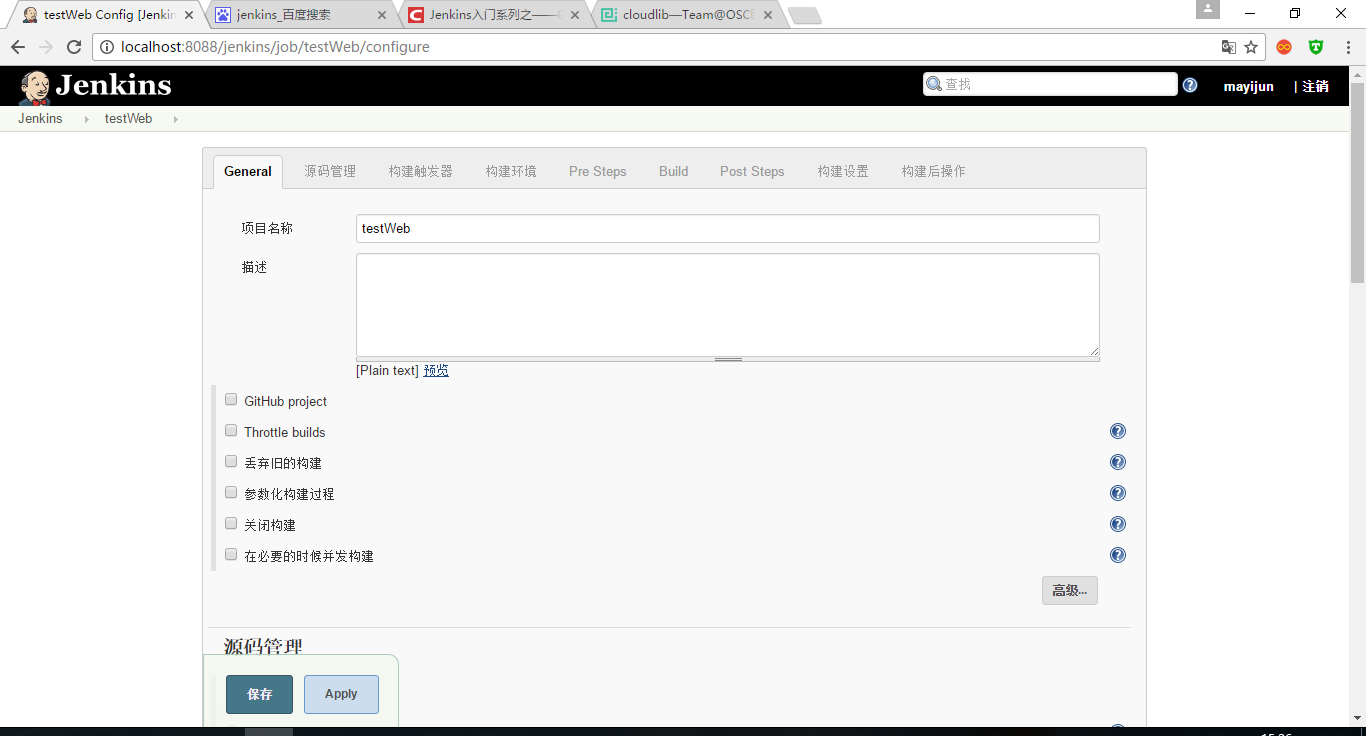Screen dimensions: 1366x736
Task: Click the green shield extension icon
Action: click(x=1316, y=47)
